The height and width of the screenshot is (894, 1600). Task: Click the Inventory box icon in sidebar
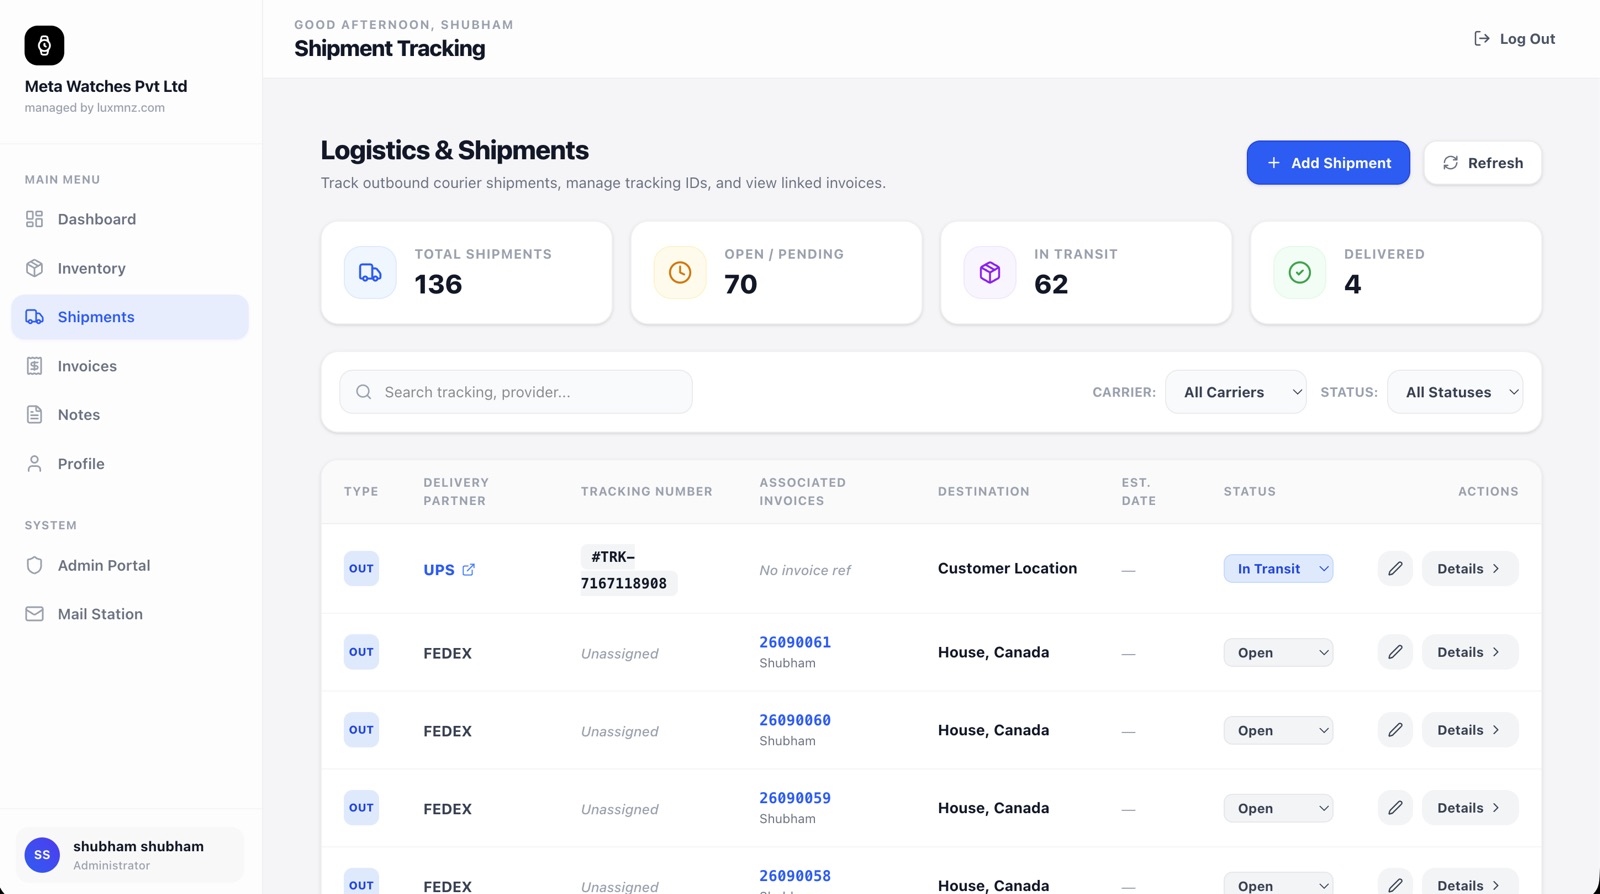coord(34,268)
